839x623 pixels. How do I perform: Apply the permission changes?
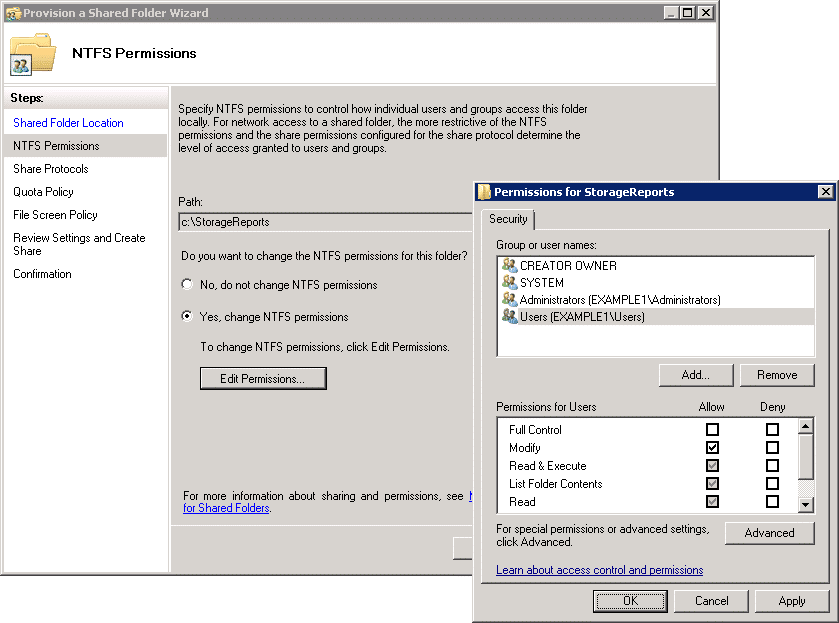792,601
